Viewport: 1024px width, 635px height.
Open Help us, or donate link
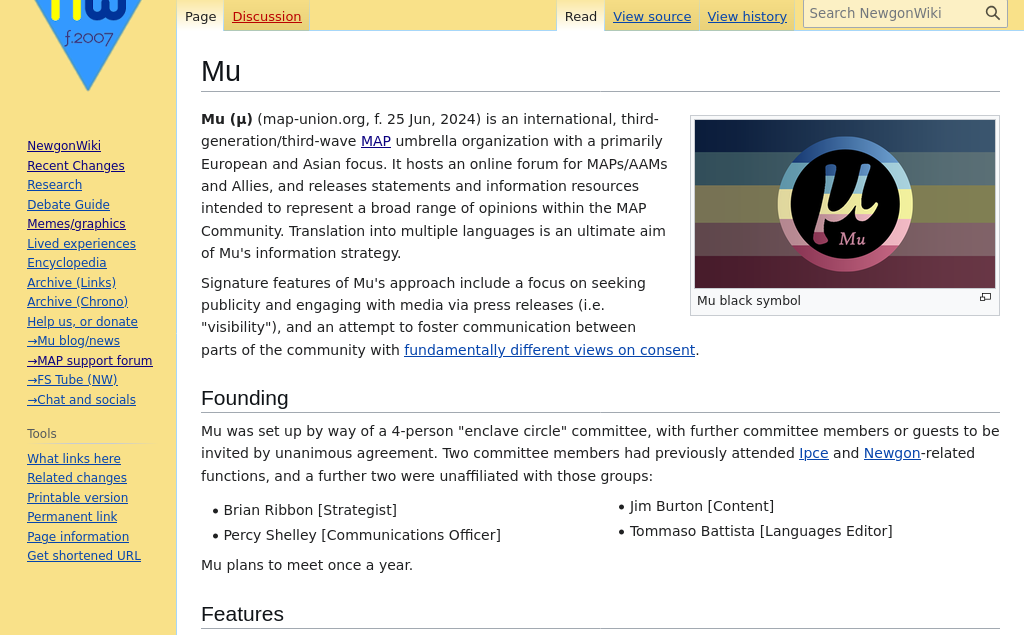point(82,321)
